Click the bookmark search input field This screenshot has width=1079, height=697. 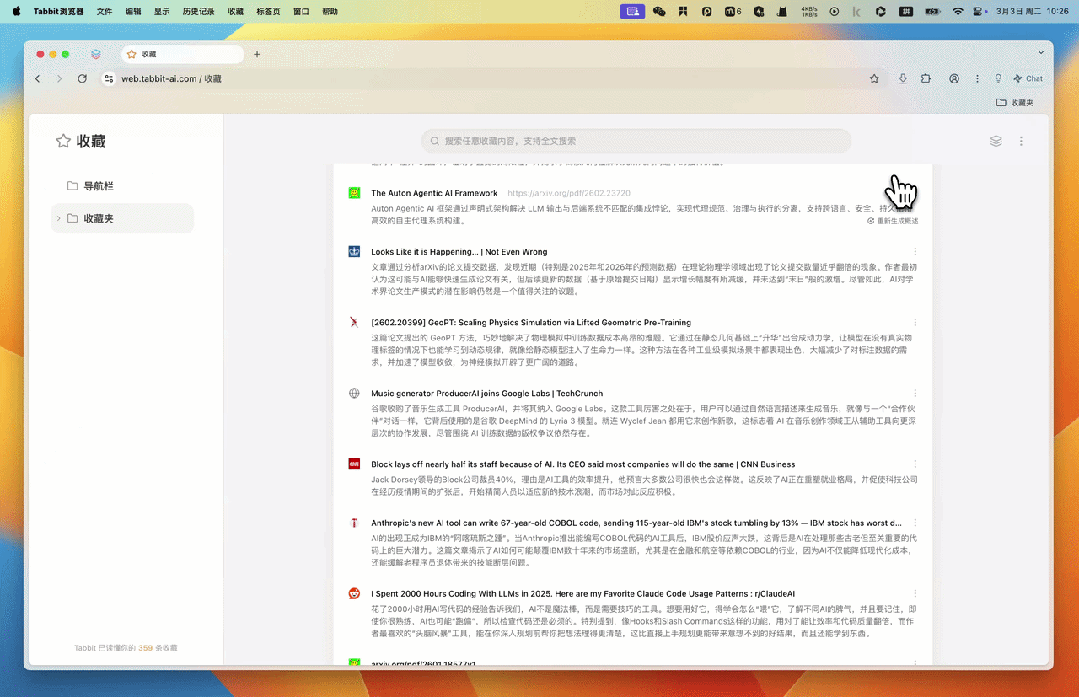click(x=636, y=141)
